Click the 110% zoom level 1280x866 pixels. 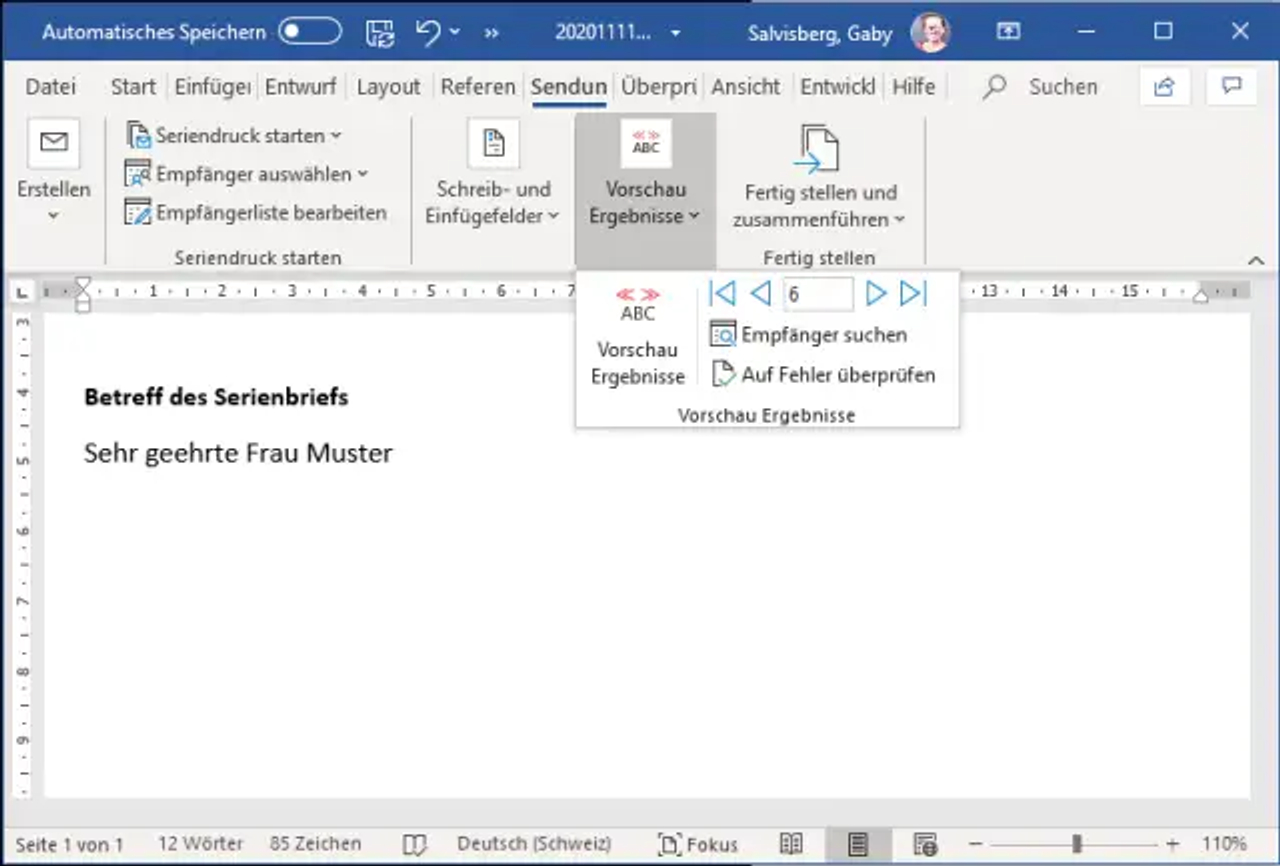1224,845
